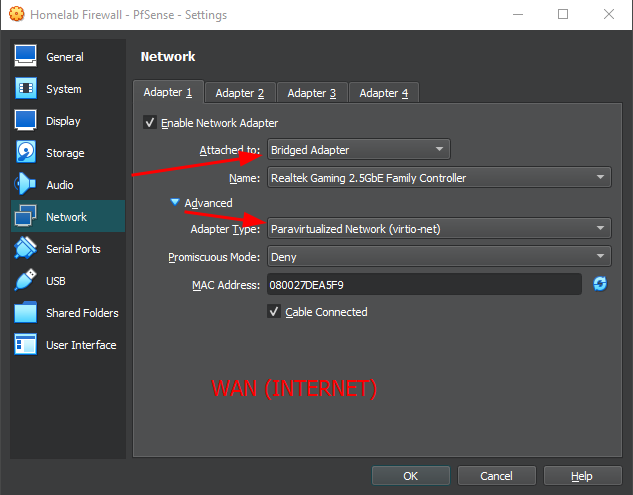Image resolution: width=633 pixels, height=495 pixels.
Task: Click OK to save settings
Action: click(411, 476)
